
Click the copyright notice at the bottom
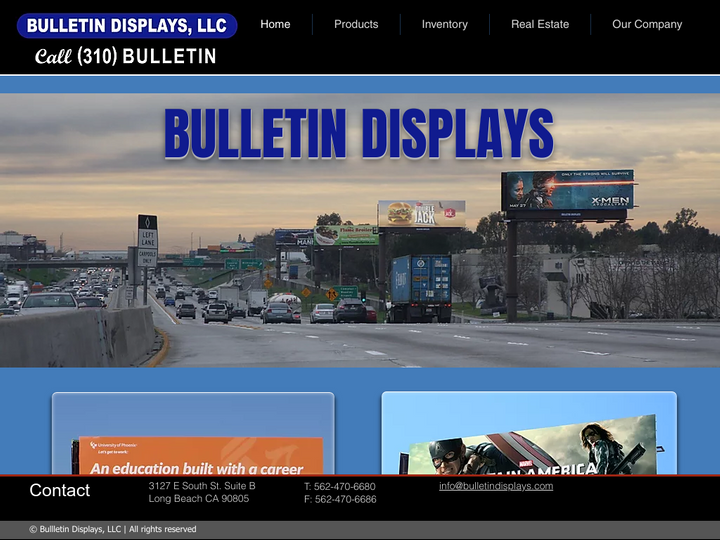pos(113,529)
